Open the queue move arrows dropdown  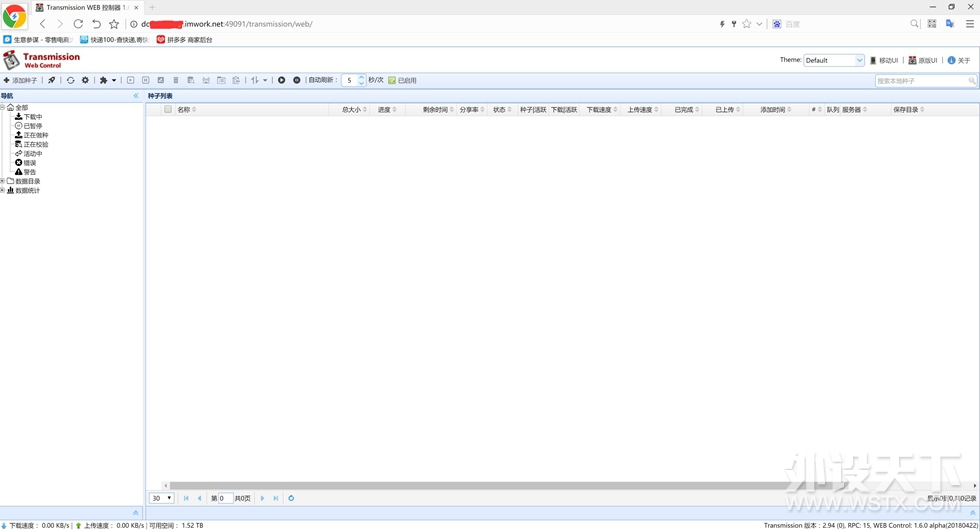259,81
